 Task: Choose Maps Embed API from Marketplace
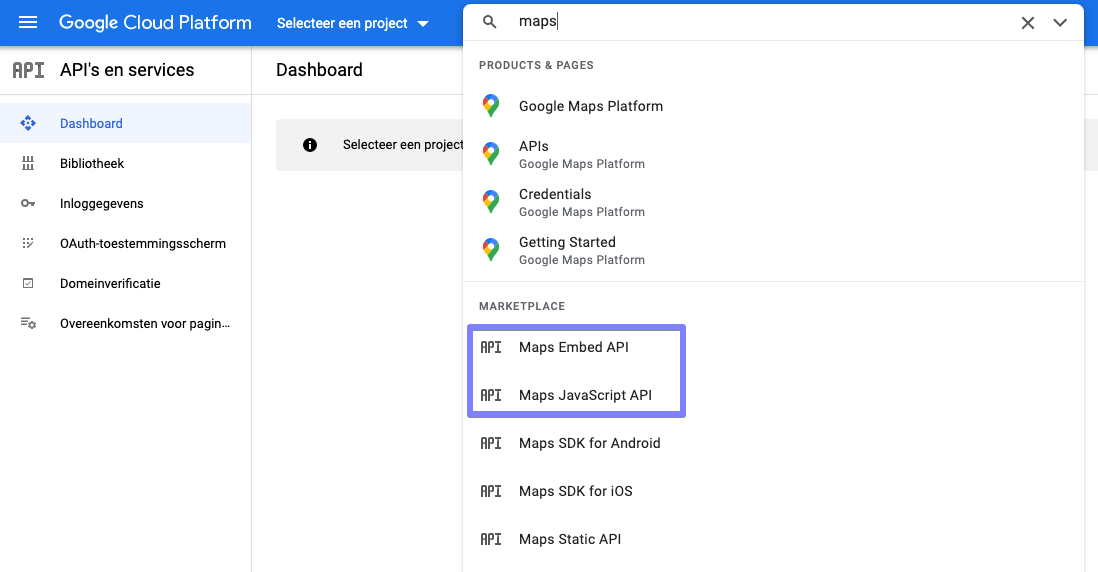tap(573, 348)
